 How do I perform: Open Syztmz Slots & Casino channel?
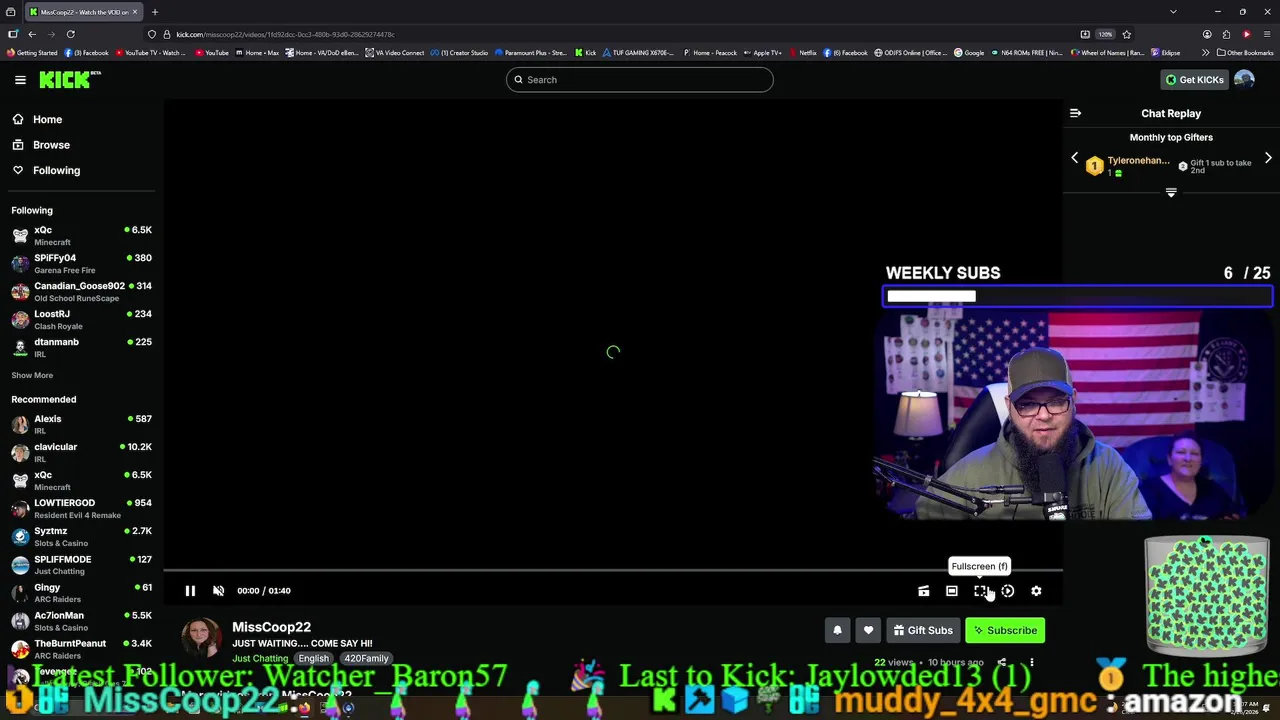click(x=80, y=536)
